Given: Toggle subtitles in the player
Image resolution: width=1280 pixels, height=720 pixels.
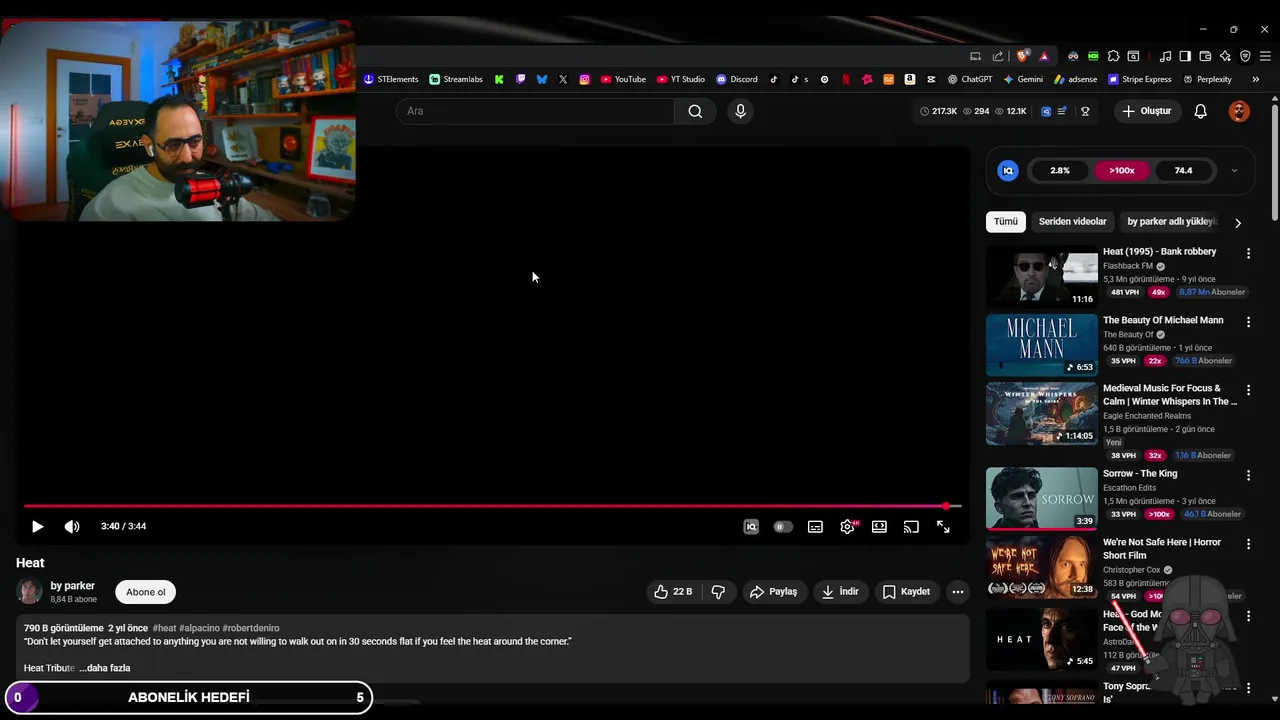Looking at the screenshot, I should click(815, 527).
